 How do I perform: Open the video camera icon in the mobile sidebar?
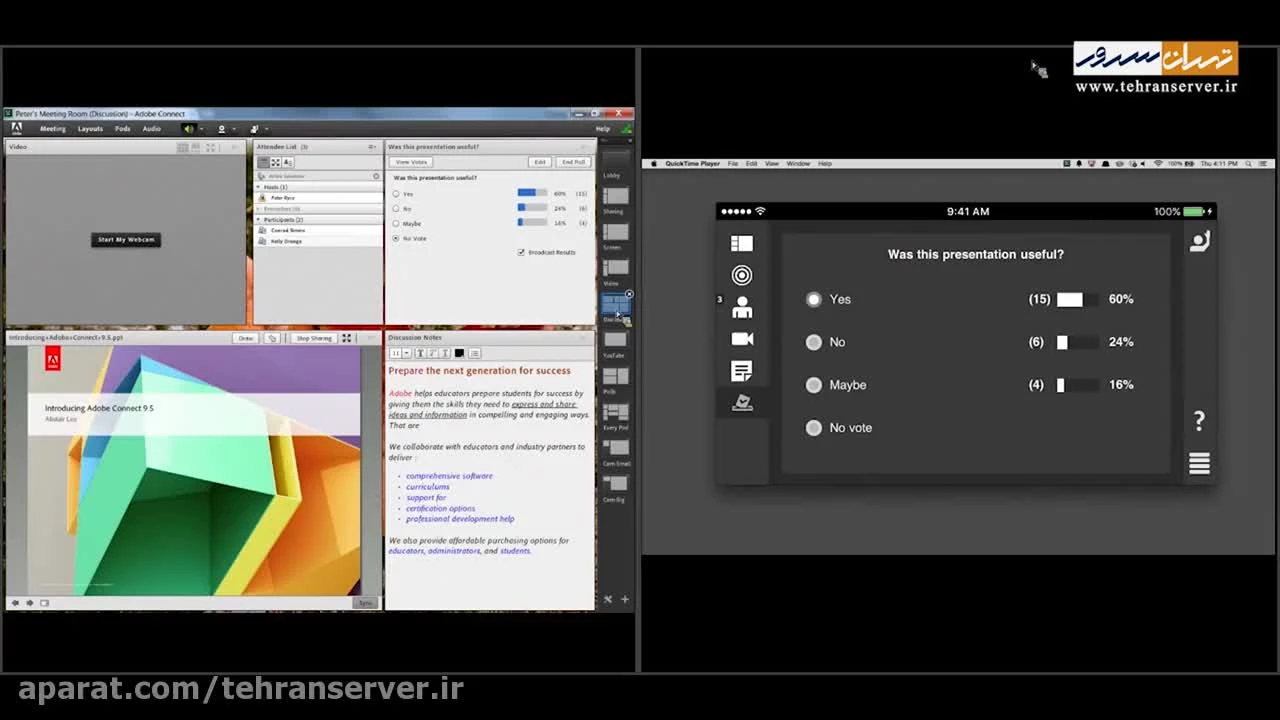tap(741, 339)
